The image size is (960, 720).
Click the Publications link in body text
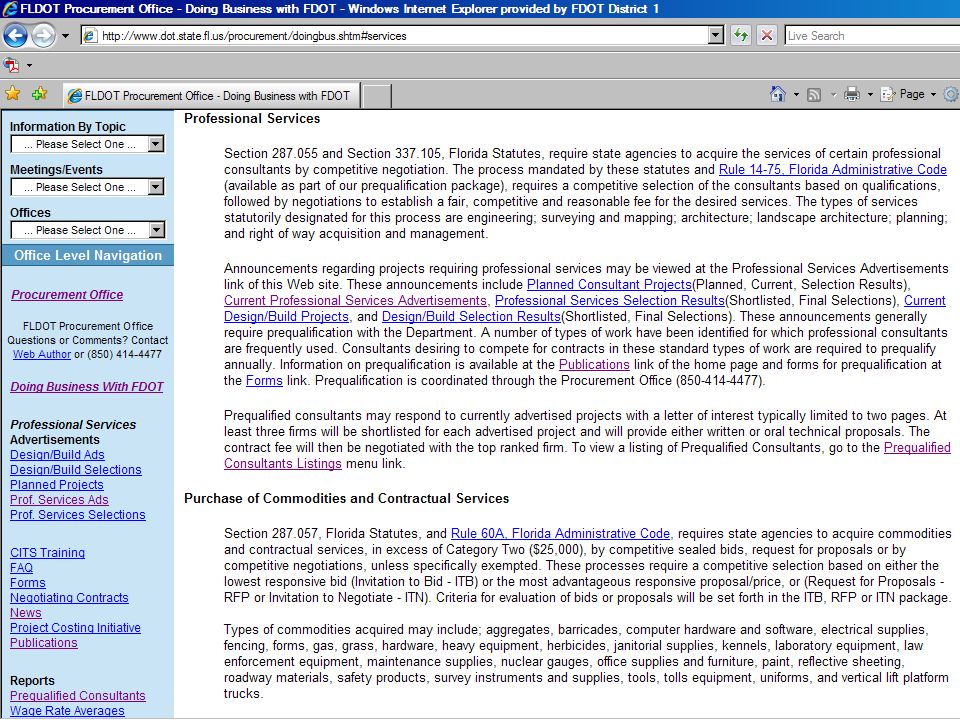(594, 364)
